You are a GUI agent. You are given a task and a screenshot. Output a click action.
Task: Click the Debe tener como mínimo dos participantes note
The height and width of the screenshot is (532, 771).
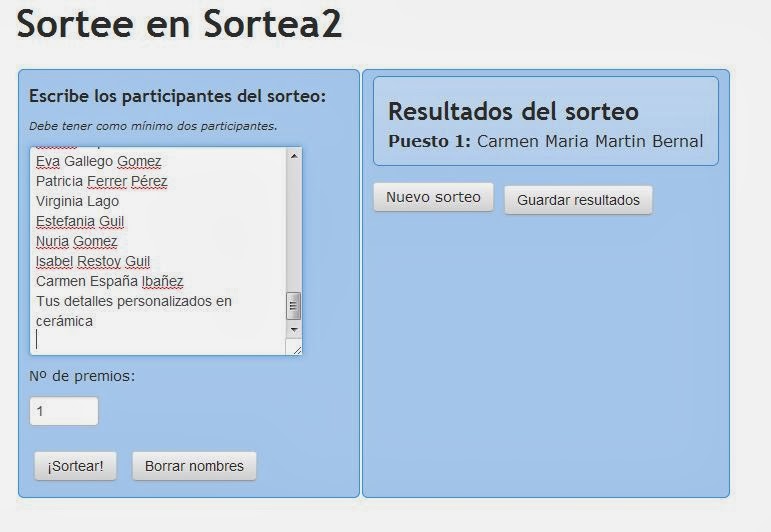pyautogui.click(x=153, y=126)
